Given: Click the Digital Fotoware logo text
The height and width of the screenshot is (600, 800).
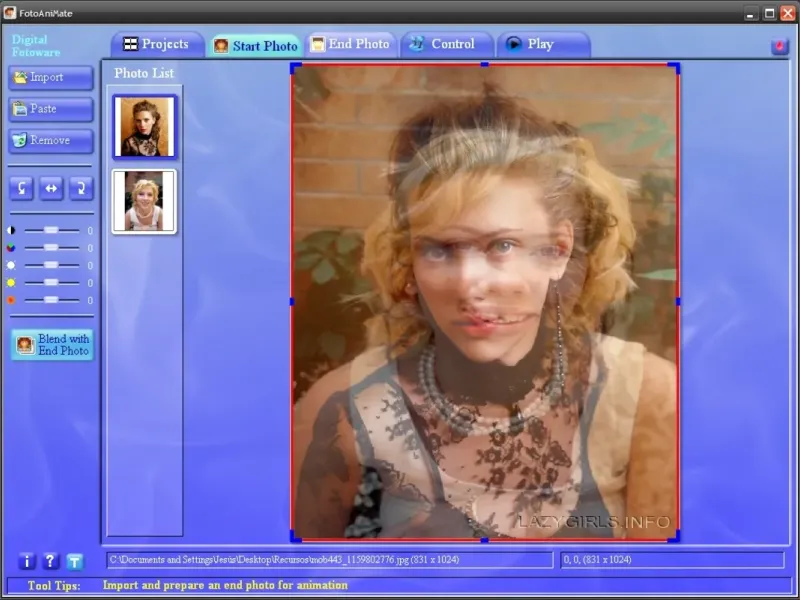Looking at the screenshot, I should pos(36,46).
